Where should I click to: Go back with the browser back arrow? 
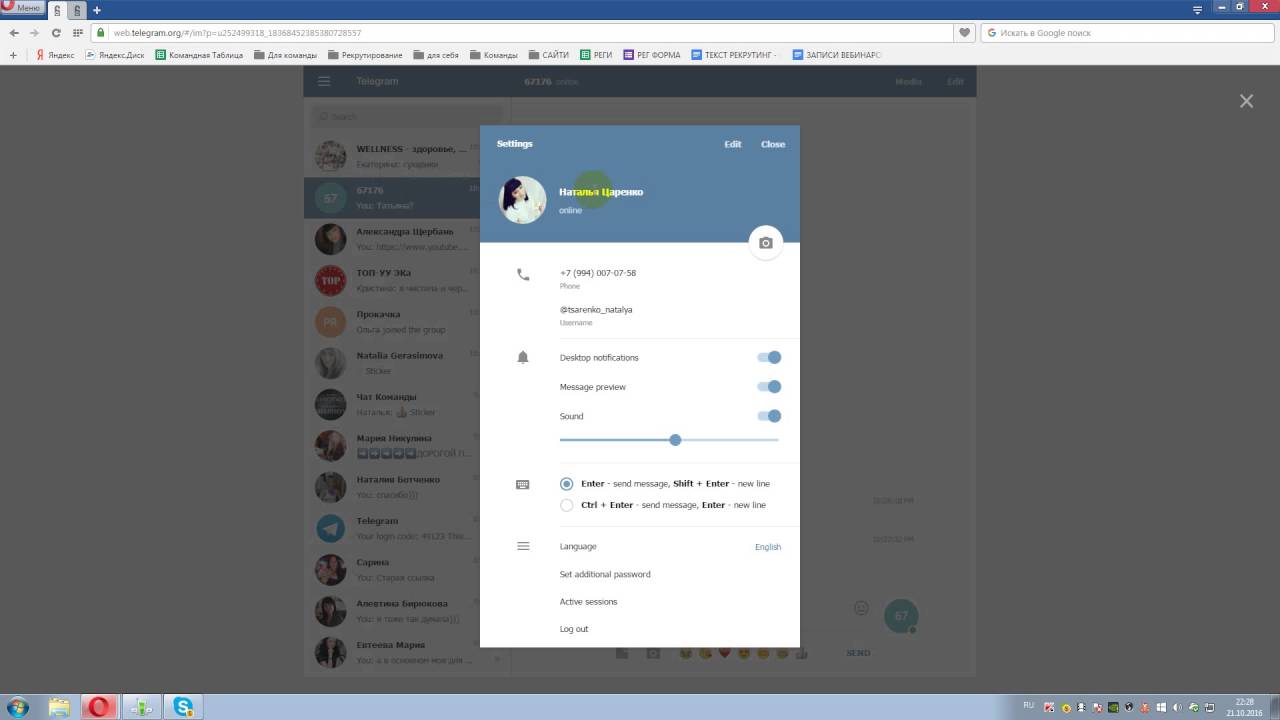(x=14, y=33)
